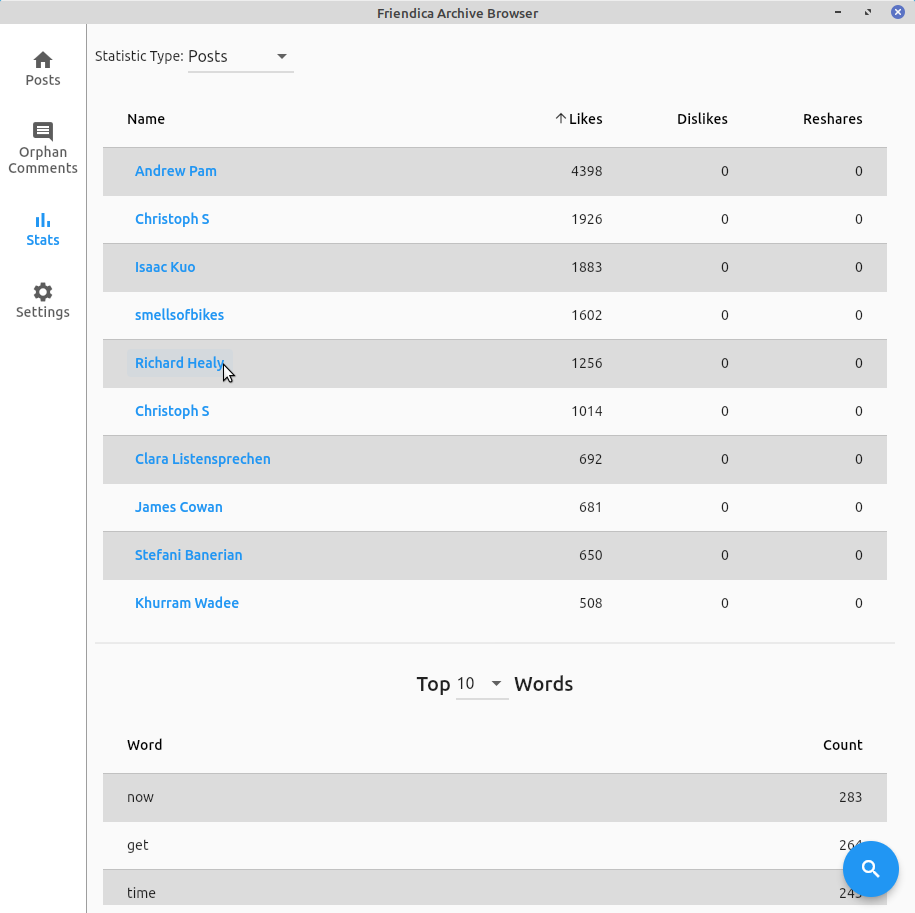Click the sort arrow beside Likes

(x=561, y=119)
